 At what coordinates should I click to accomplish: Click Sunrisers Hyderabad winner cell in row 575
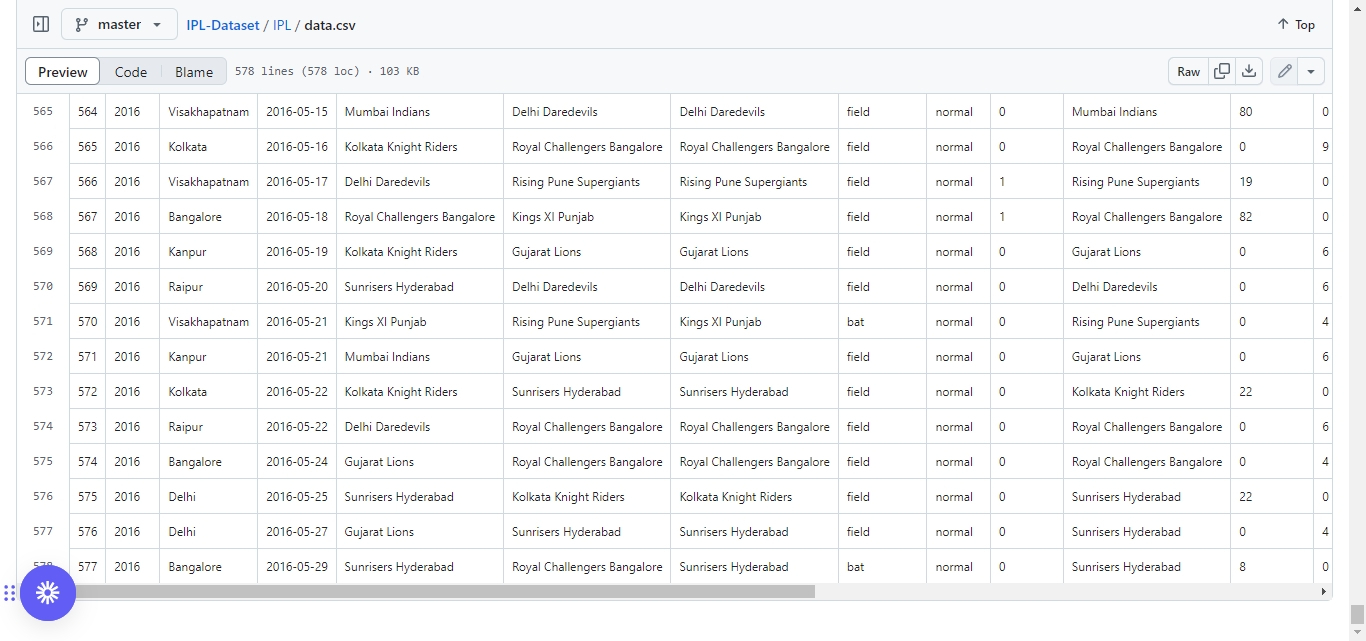pyautogui.click(x=1147, y=497)
